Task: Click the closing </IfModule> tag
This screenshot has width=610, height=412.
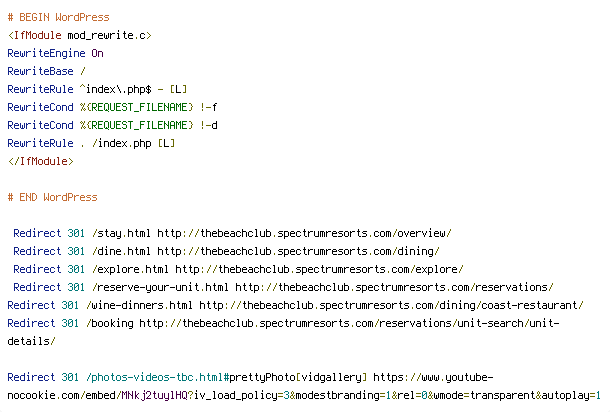Action: point(40,161)
